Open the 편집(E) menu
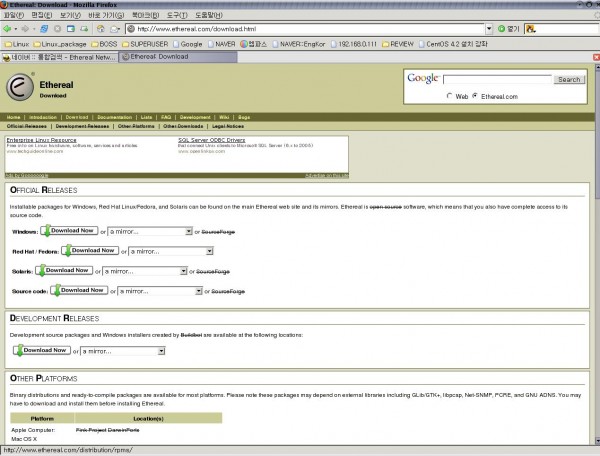 pyautogui.click(x=42, y=15)
